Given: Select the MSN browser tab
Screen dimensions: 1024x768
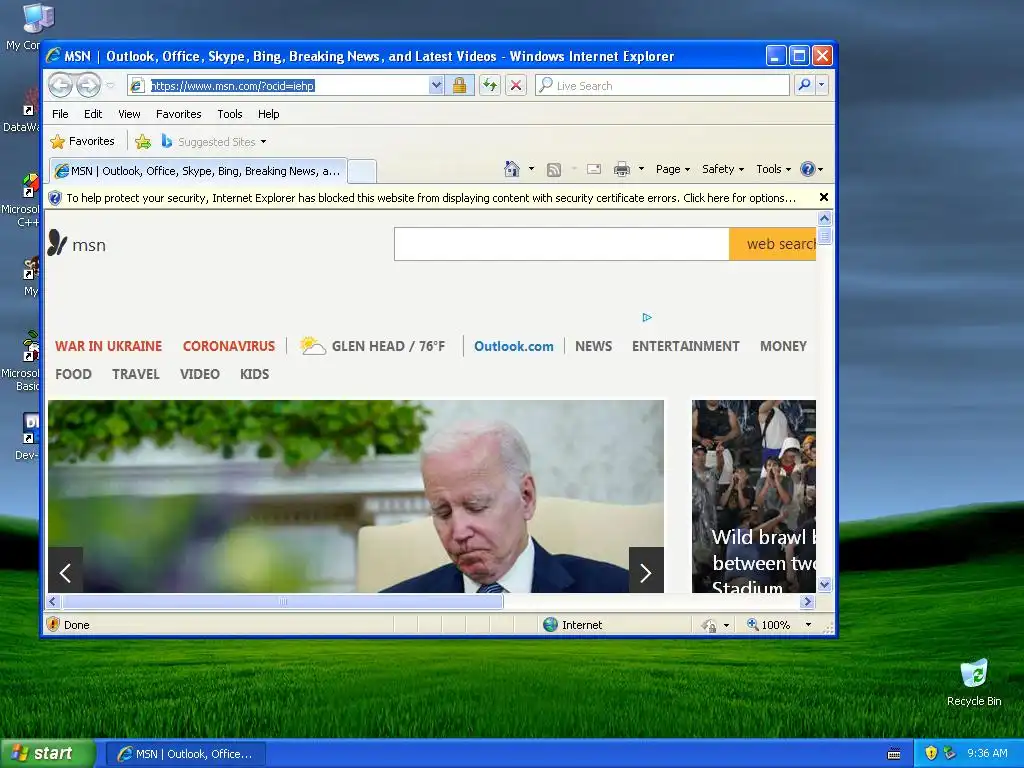Looking at the screenshot, I should coord(198,171).
